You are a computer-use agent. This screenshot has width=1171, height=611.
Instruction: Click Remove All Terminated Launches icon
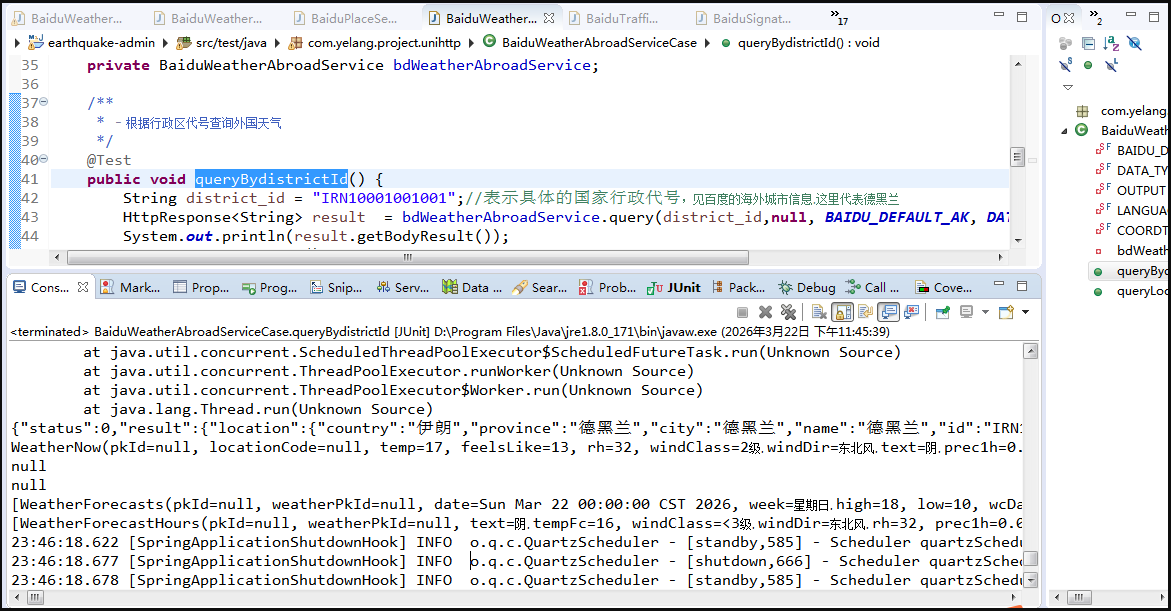(788, 311)
